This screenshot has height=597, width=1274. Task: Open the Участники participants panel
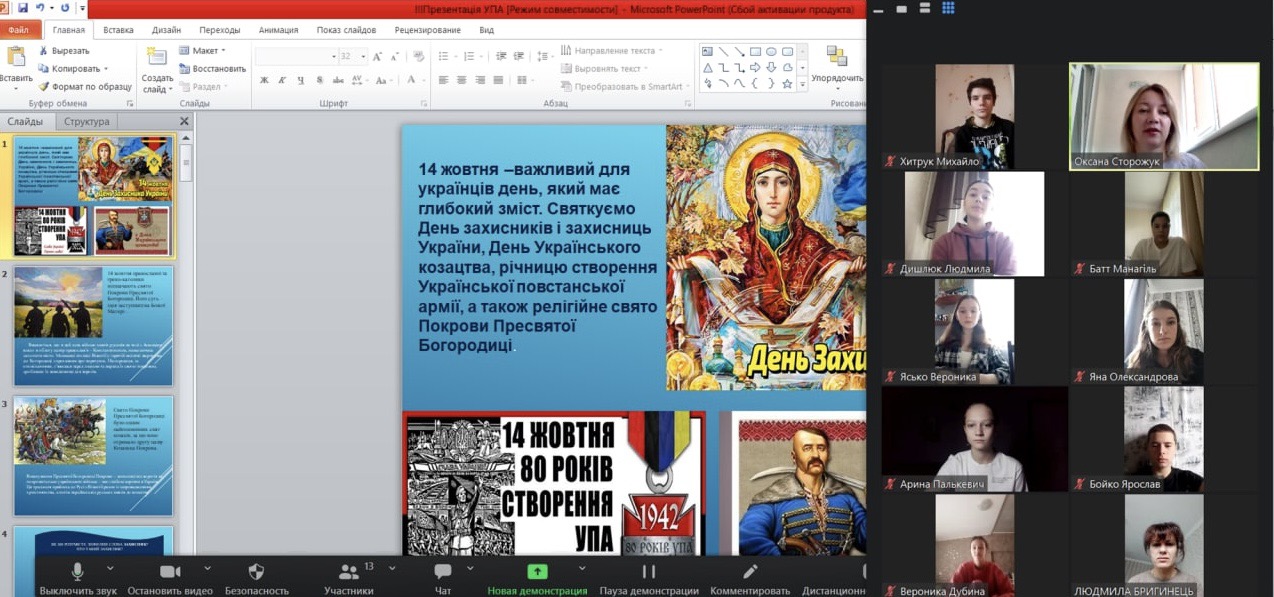[x=349, y=577]
